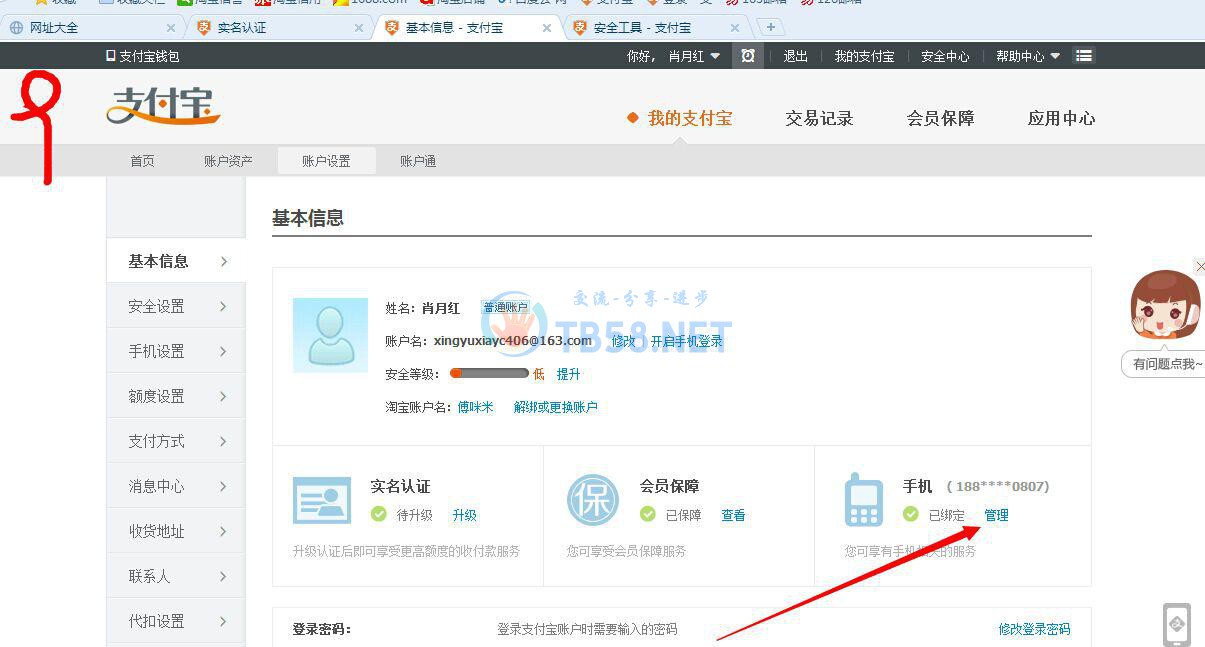Click the chevron on the 手机设置 row
The width and height of the screenshot is (1205, 647).
click(224, 351)
